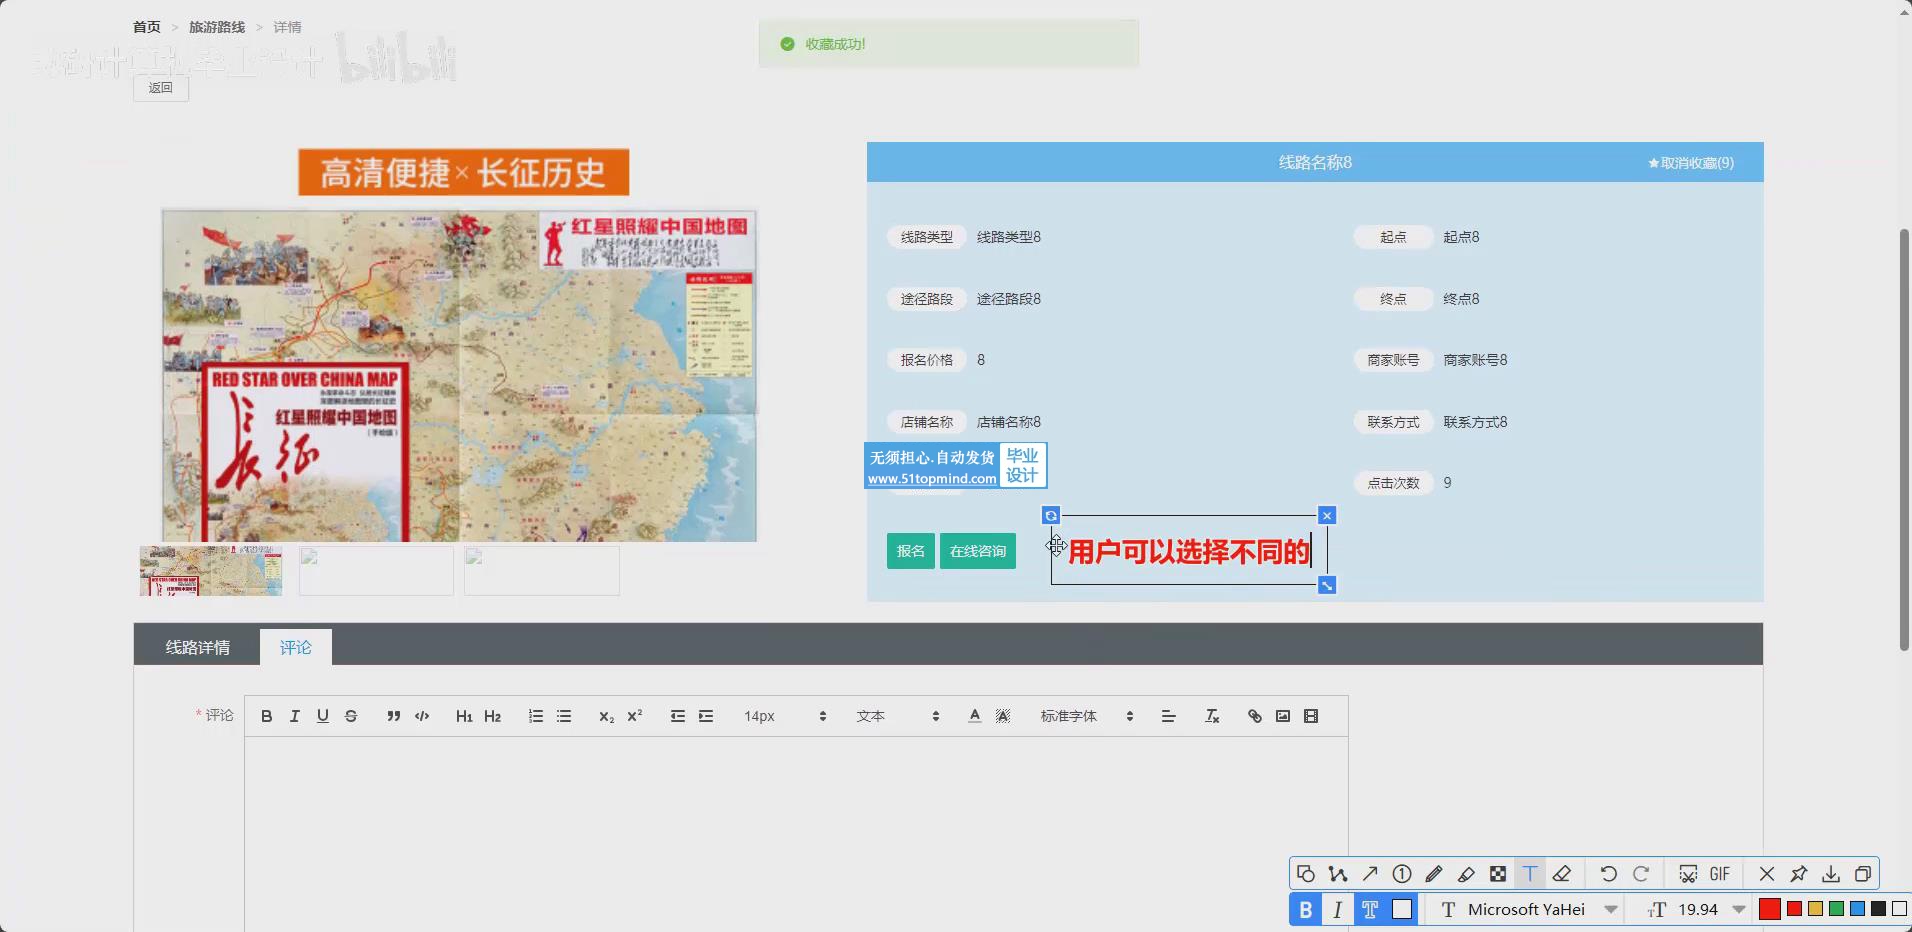Insert ordered list in editor
This screenshot has height=932, width=1912.
[536, 716]
